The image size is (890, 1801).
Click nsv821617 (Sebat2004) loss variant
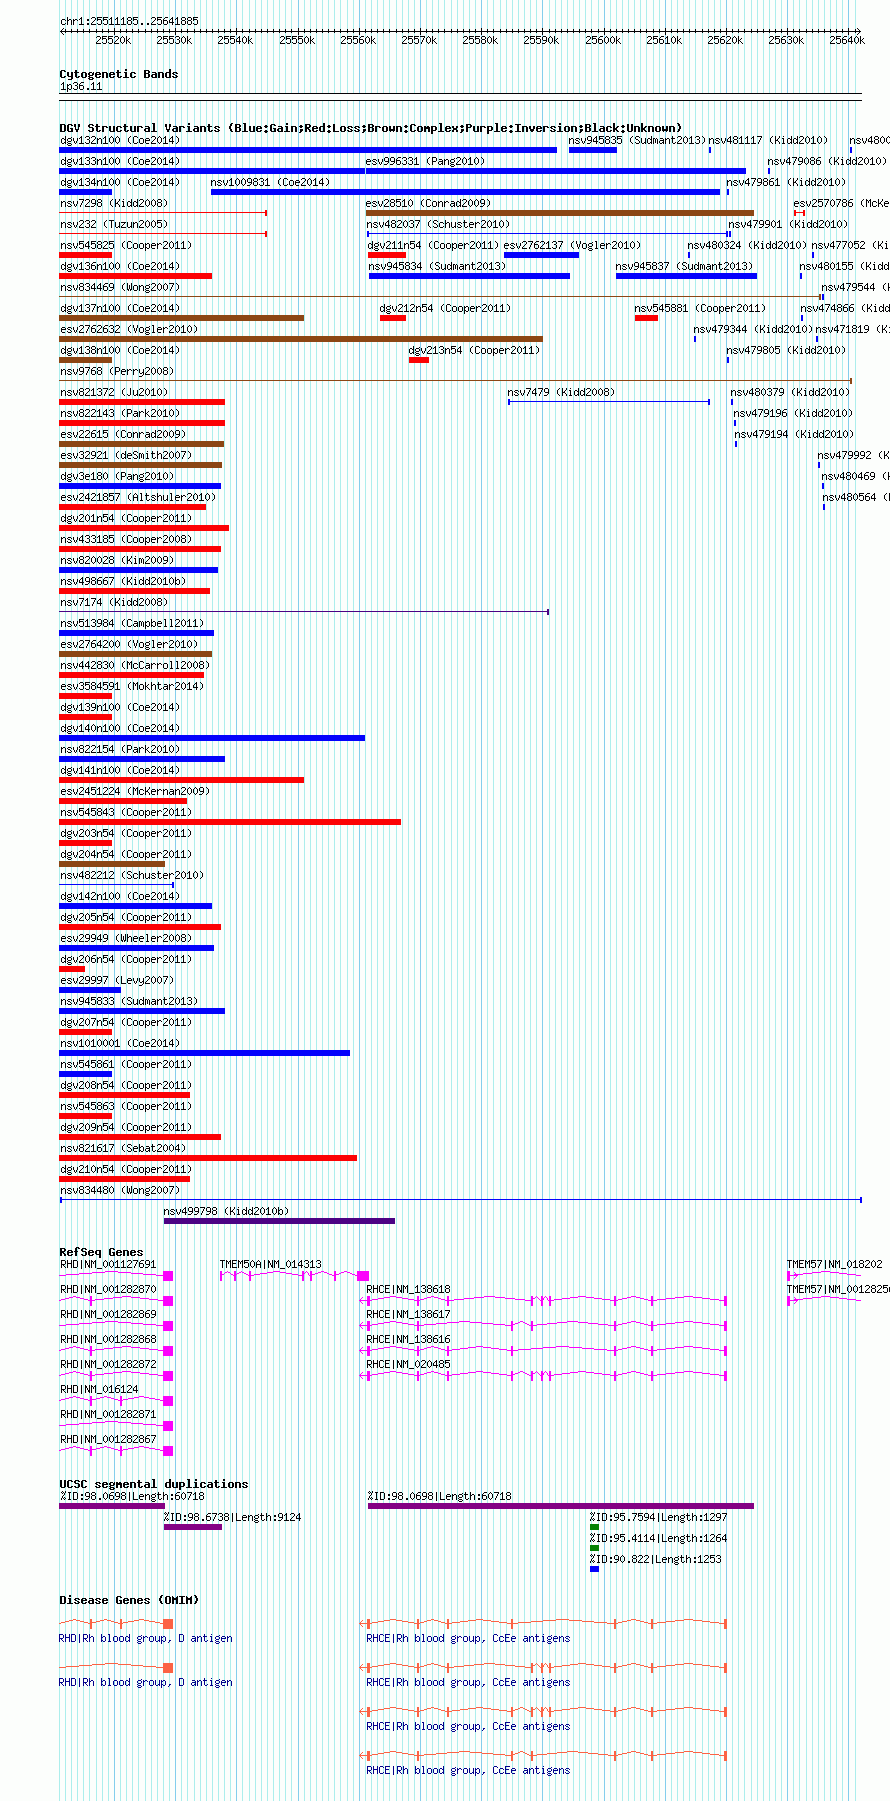[x=208, y=1157]
